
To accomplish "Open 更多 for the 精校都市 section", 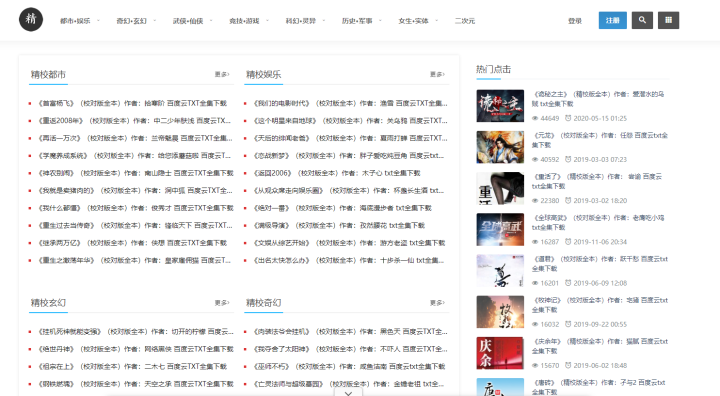I will [x=222, y=74].
